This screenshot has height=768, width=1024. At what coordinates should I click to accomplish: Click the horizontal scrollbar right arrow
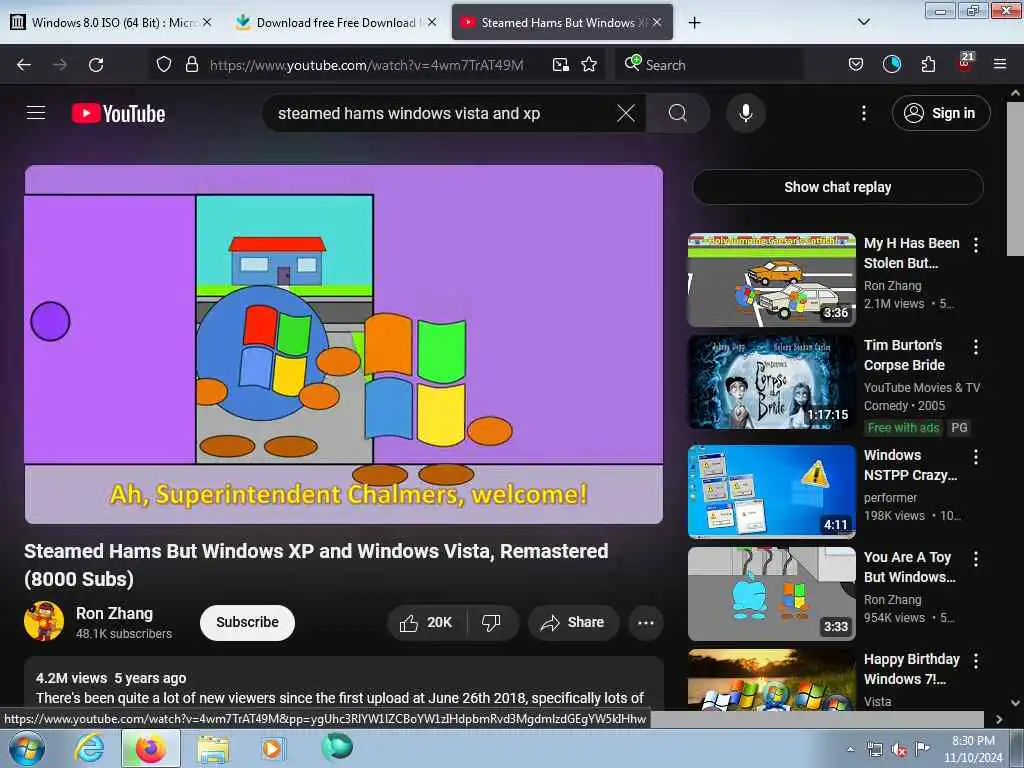(999, 719)
